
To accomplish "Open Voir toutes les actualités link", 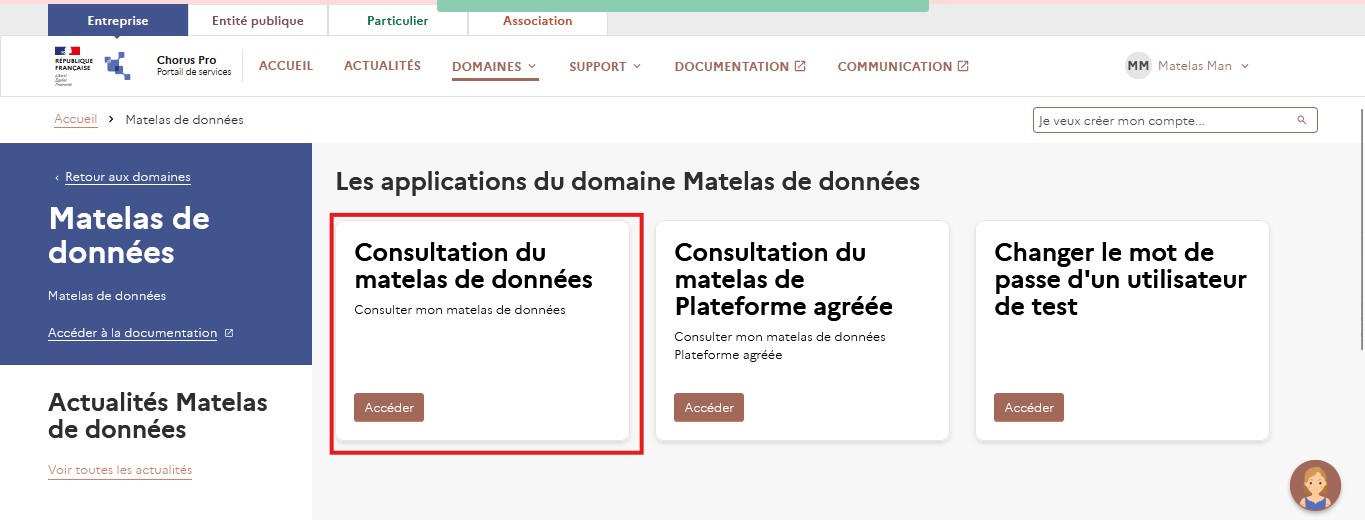I will click(x=120, y=470).
